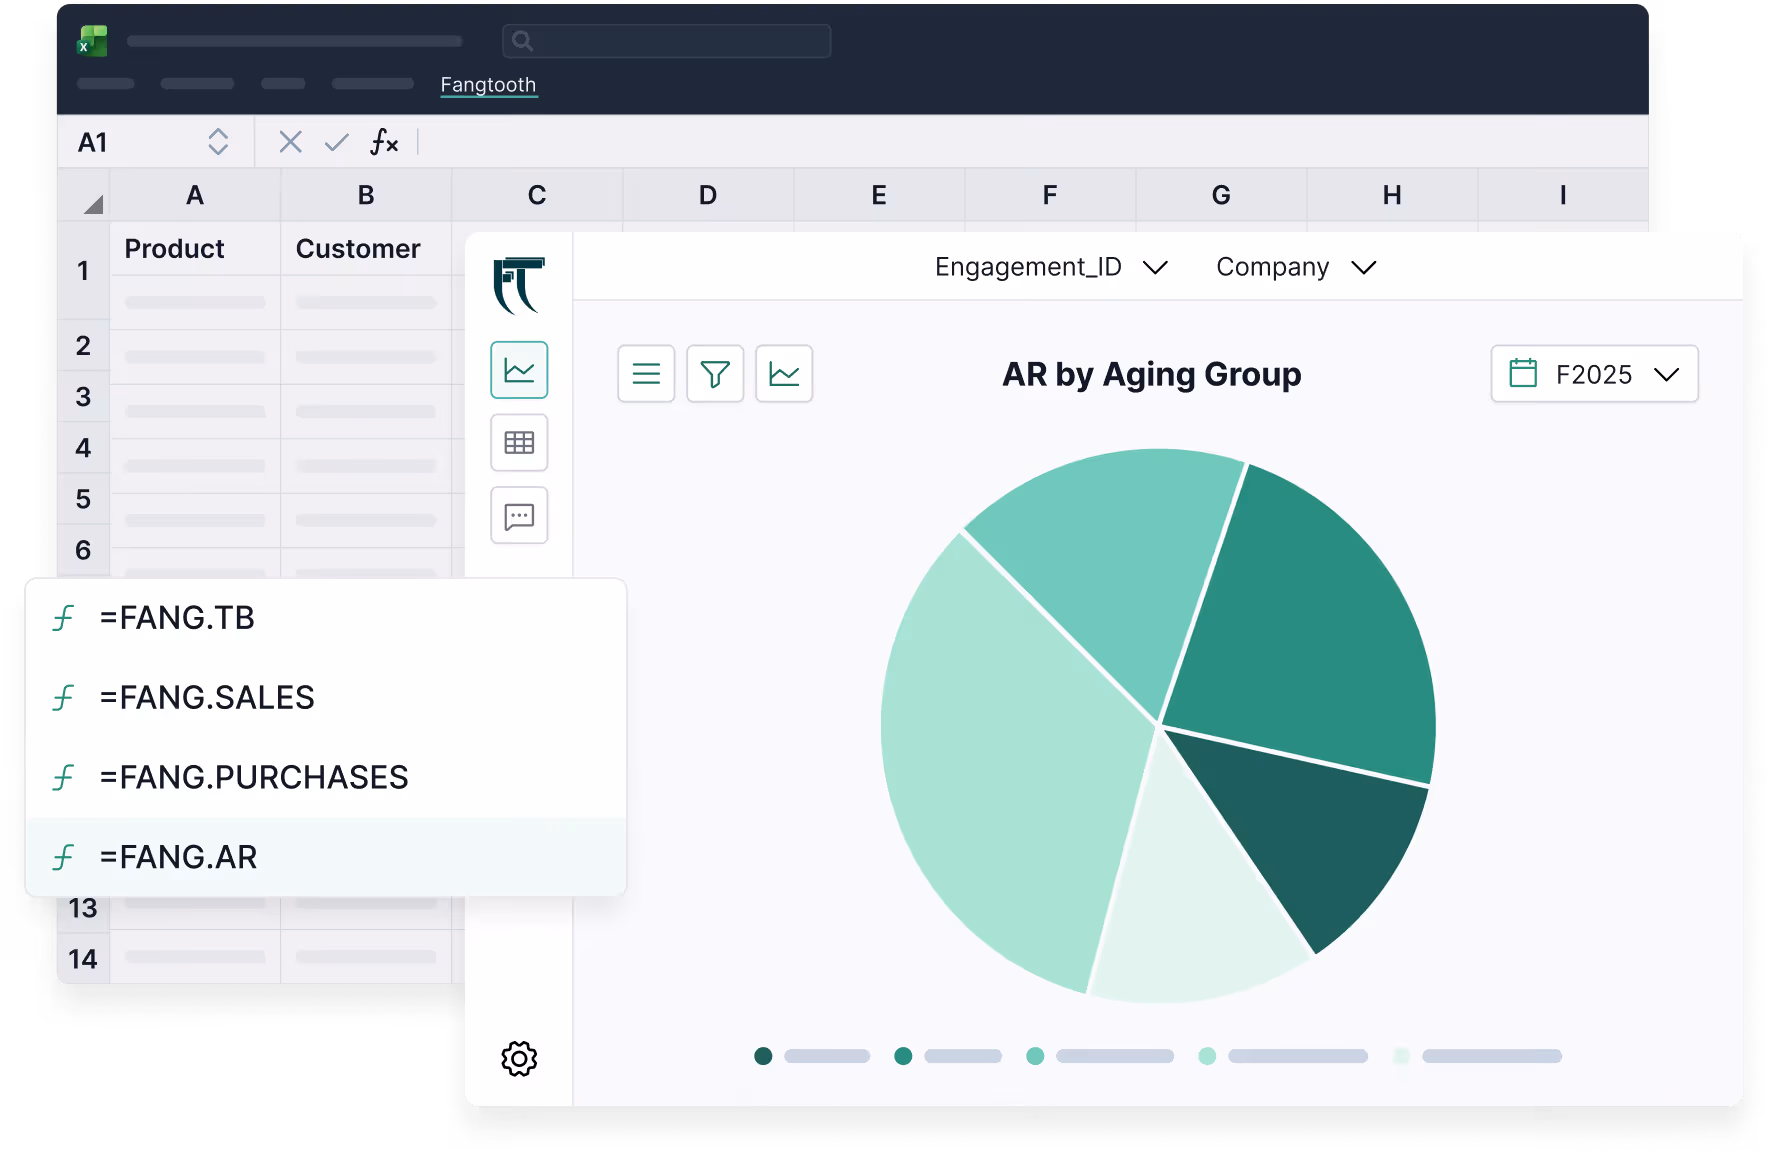Click the select-all corner triangle

coord(93,204)
